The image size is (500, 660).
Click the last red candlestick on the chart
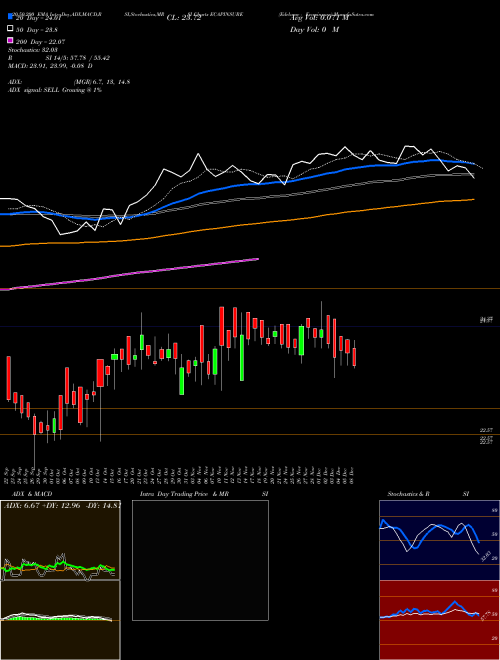[x=354, y=357]
